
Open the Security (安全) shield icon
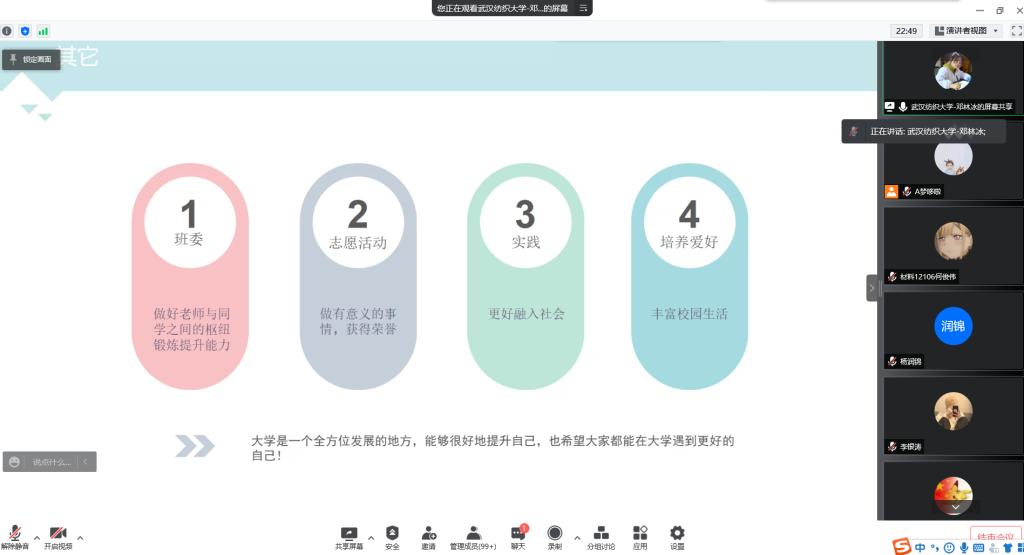click(x=392, y=537)
